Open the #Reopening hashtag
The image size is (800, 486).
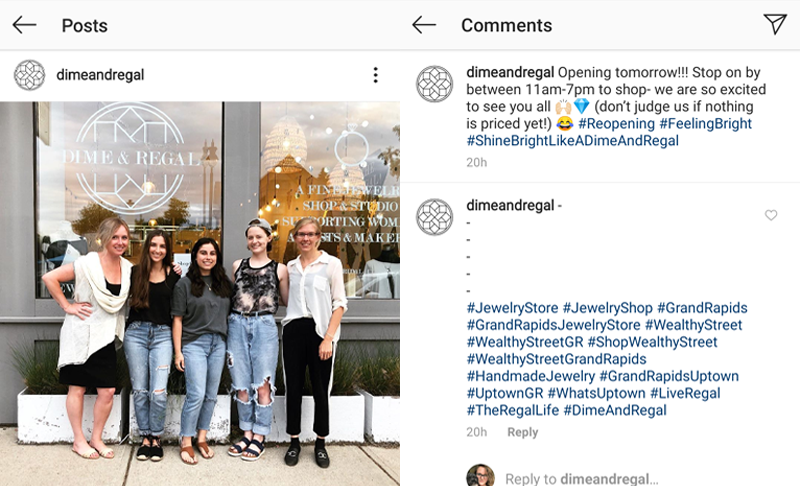pos(616,123)
